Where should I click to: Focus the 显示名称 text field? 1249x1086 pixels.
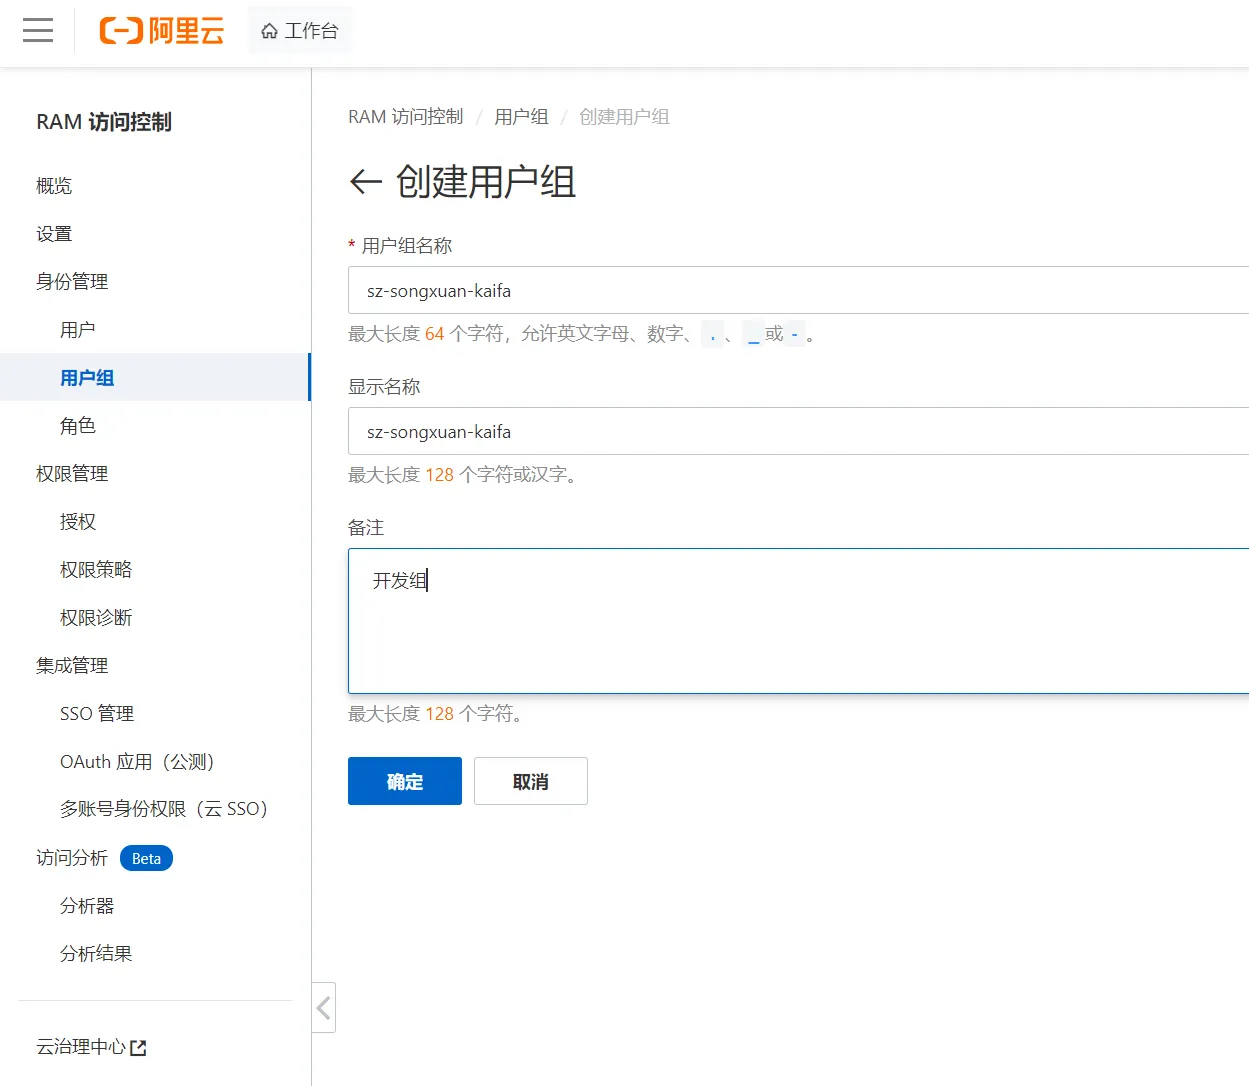[797, 432]
